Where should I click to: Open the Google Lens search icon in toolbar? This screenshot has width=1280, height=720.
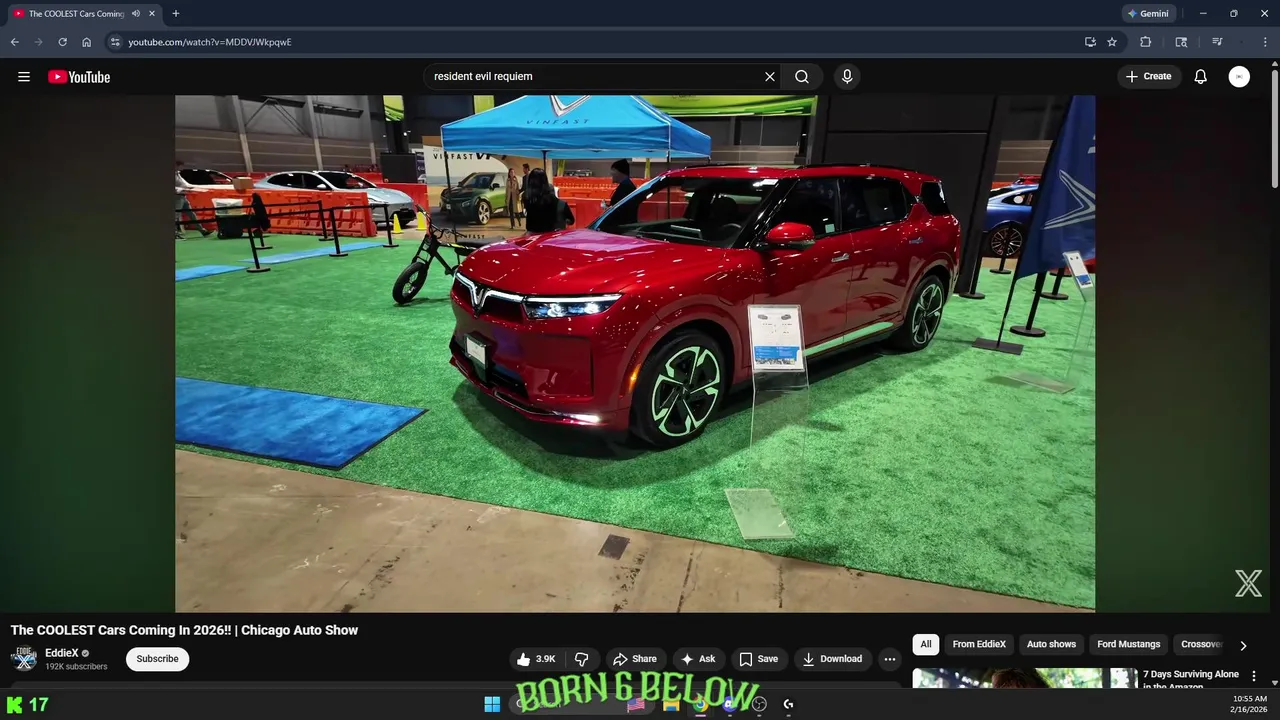pos(1181,42)
